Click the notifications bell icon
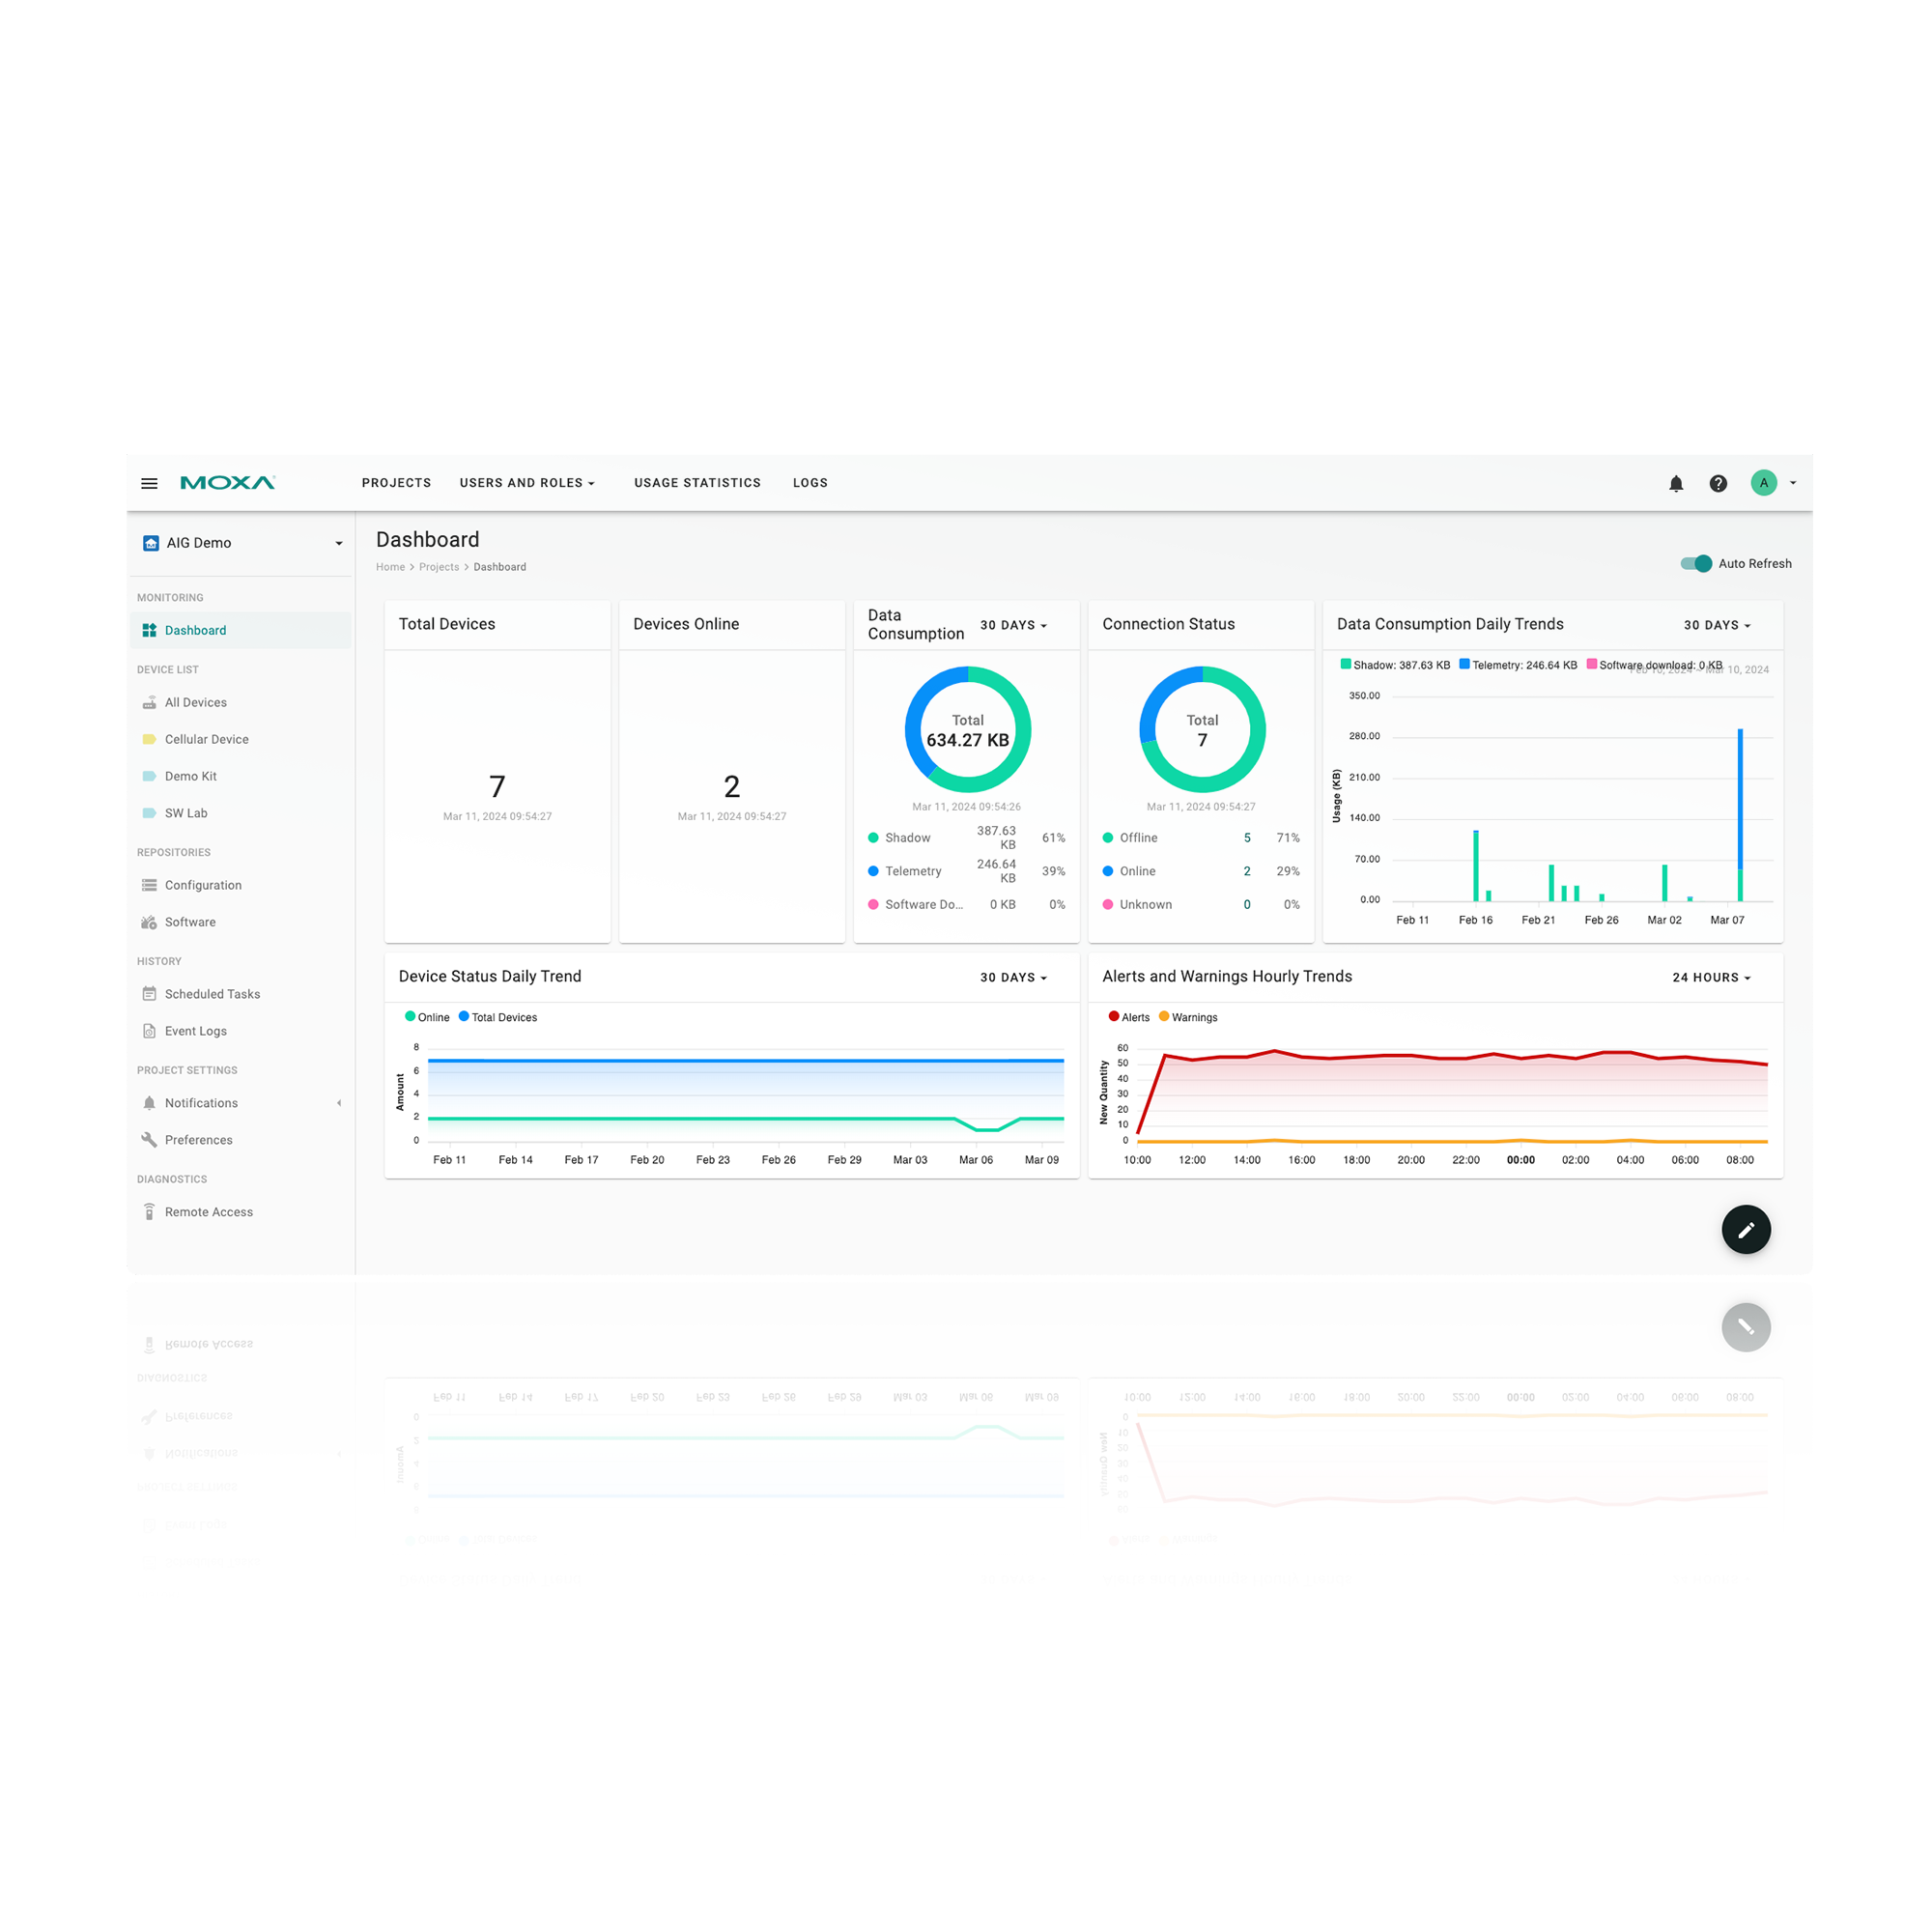1932x1932 pixels. [x=1676, y=483]
